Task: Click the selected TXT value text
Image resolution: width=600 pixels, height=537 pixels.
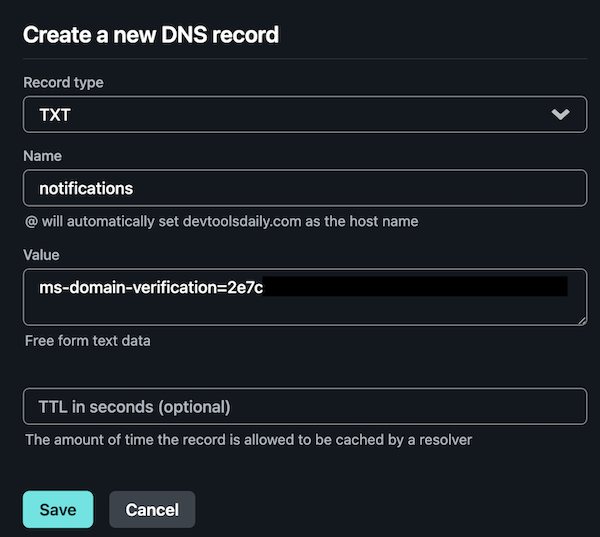Action: 55,114
